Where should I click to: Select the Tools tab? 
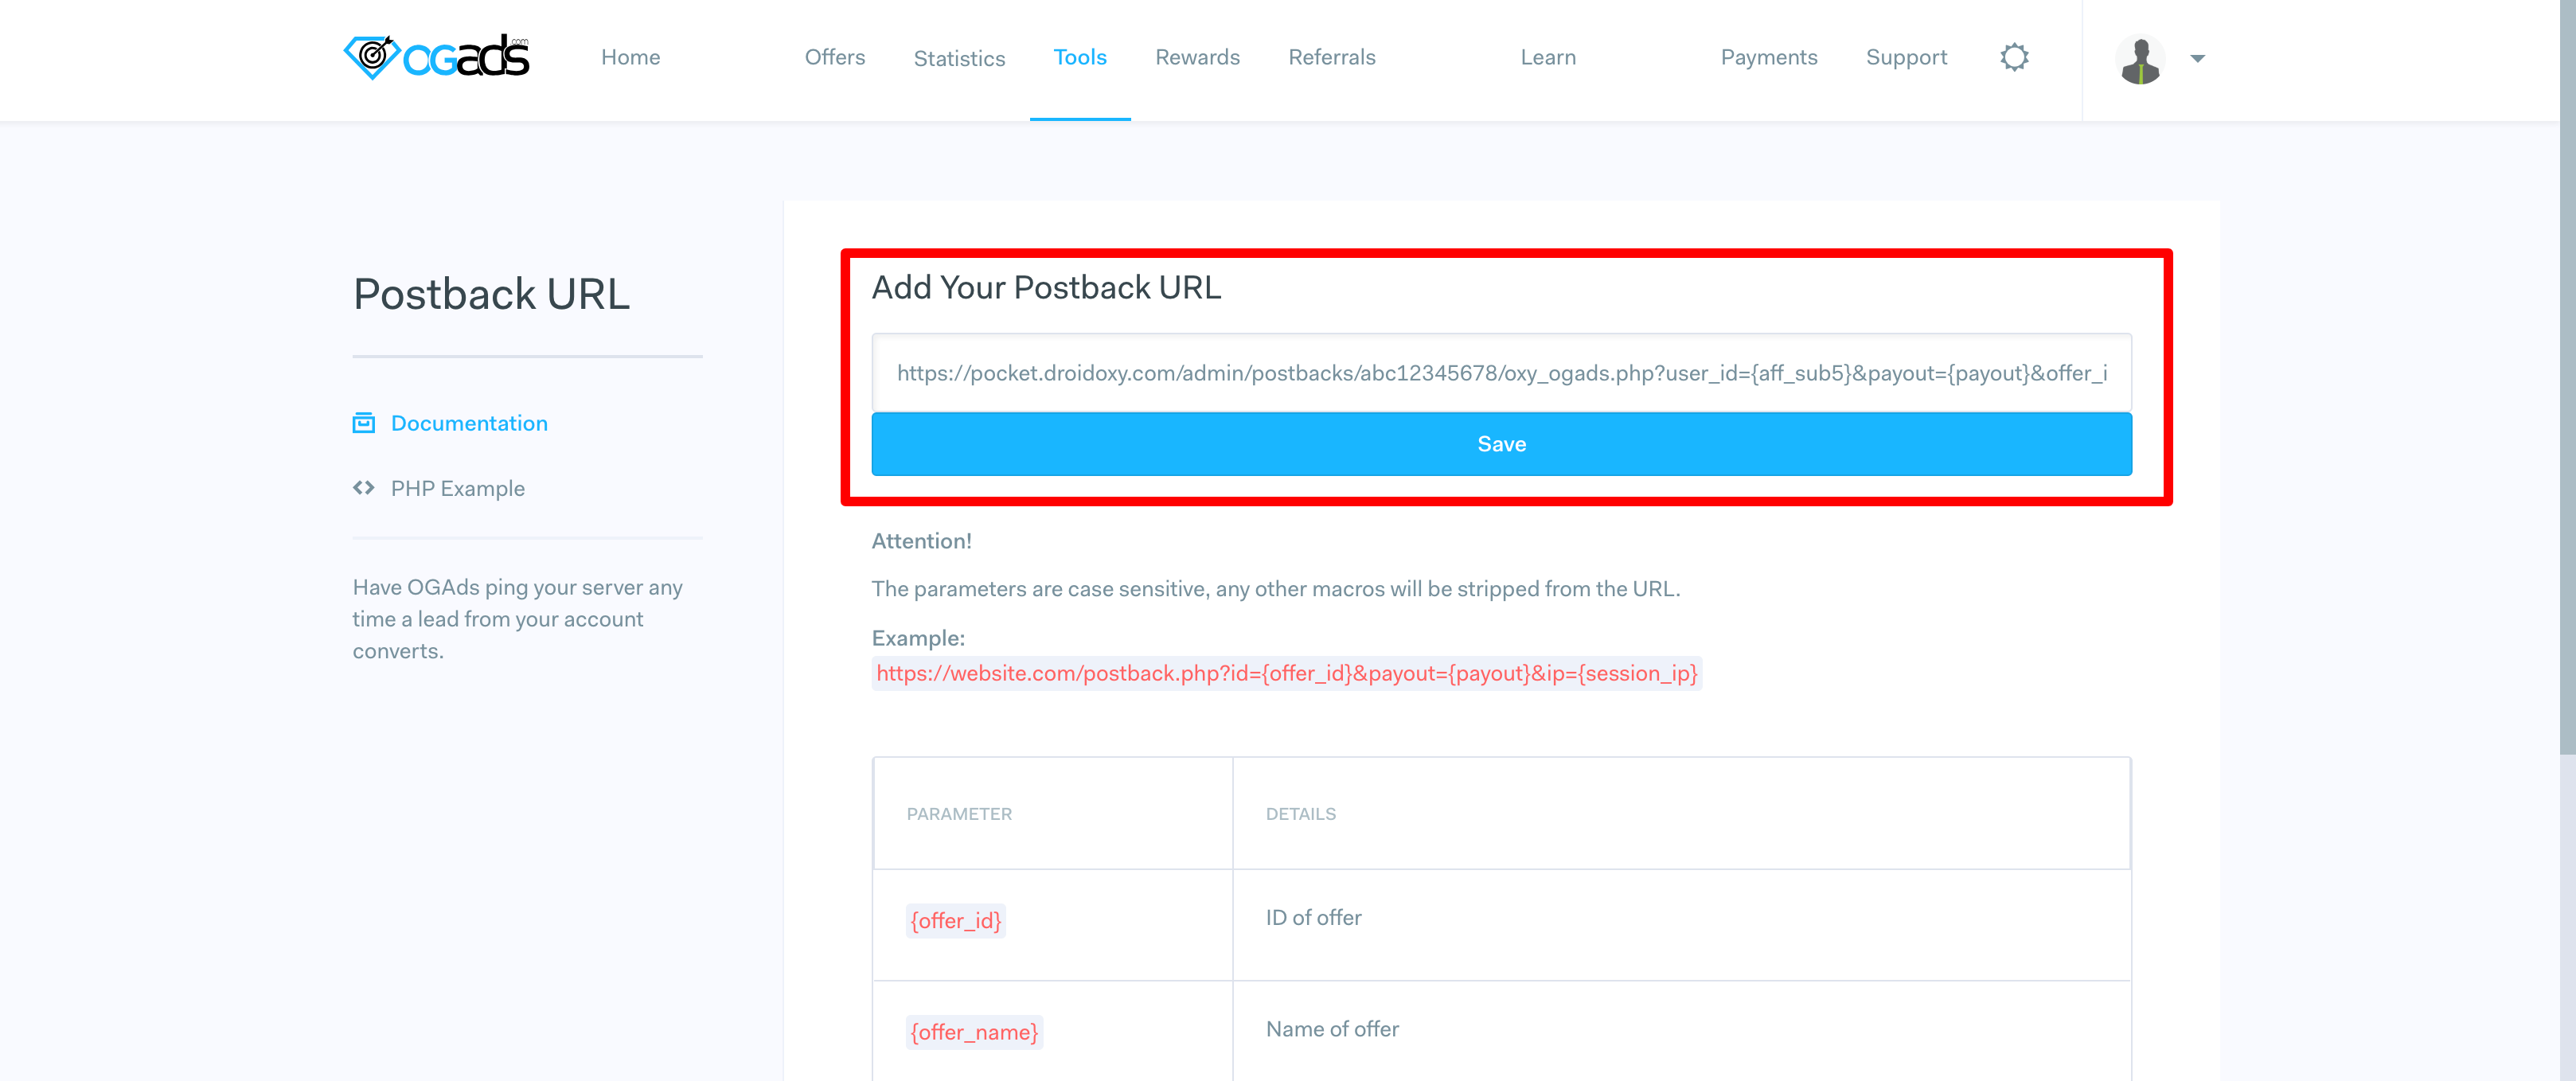tap(1080, 57)
